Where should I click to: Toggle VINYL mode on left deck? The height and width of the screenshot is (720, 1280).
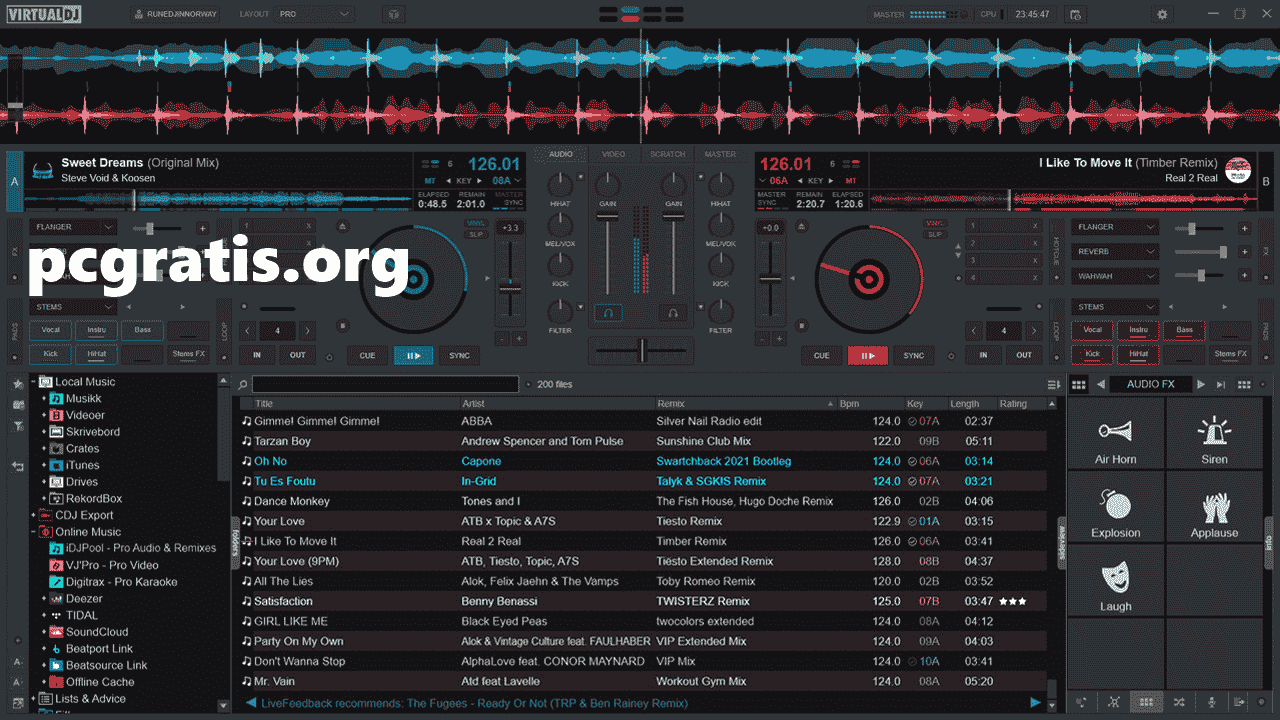[476, 223]
